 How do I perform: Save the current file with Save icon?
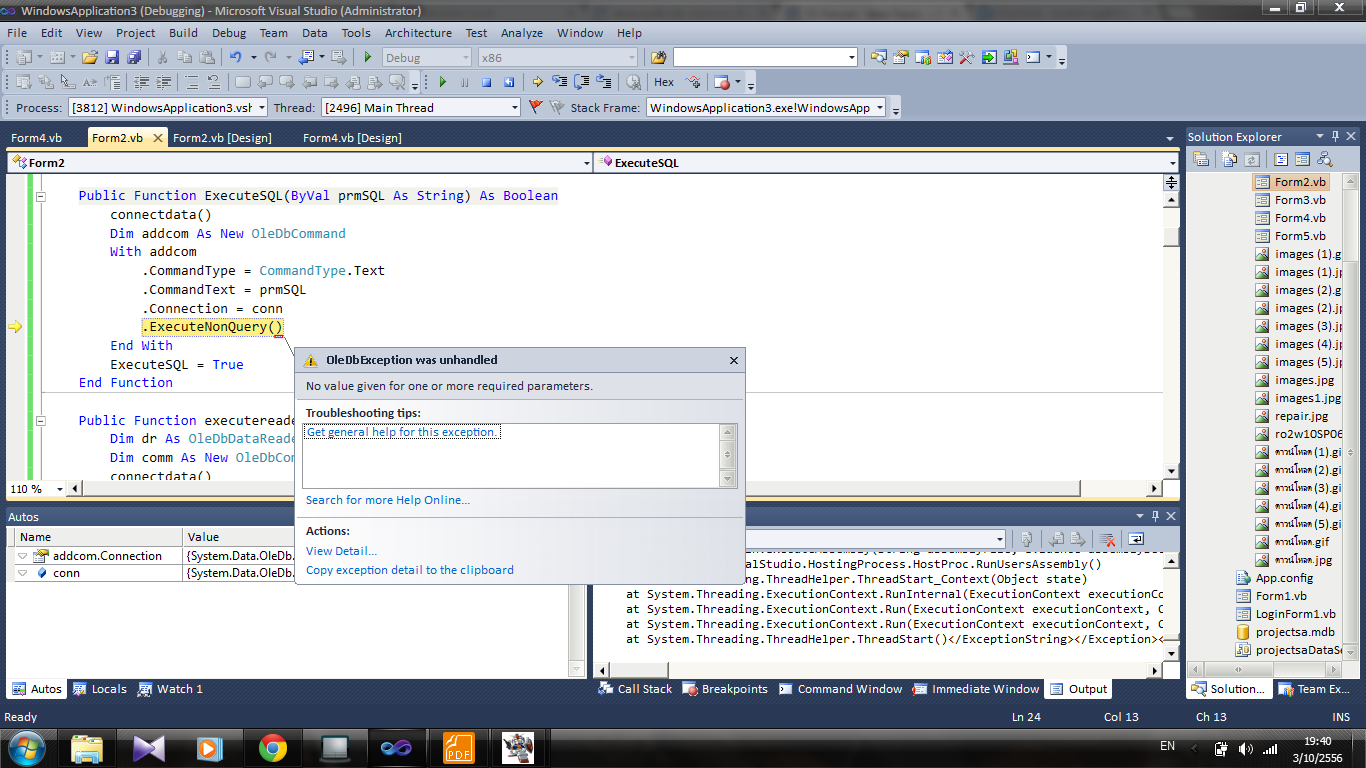(x=112, y=58)
